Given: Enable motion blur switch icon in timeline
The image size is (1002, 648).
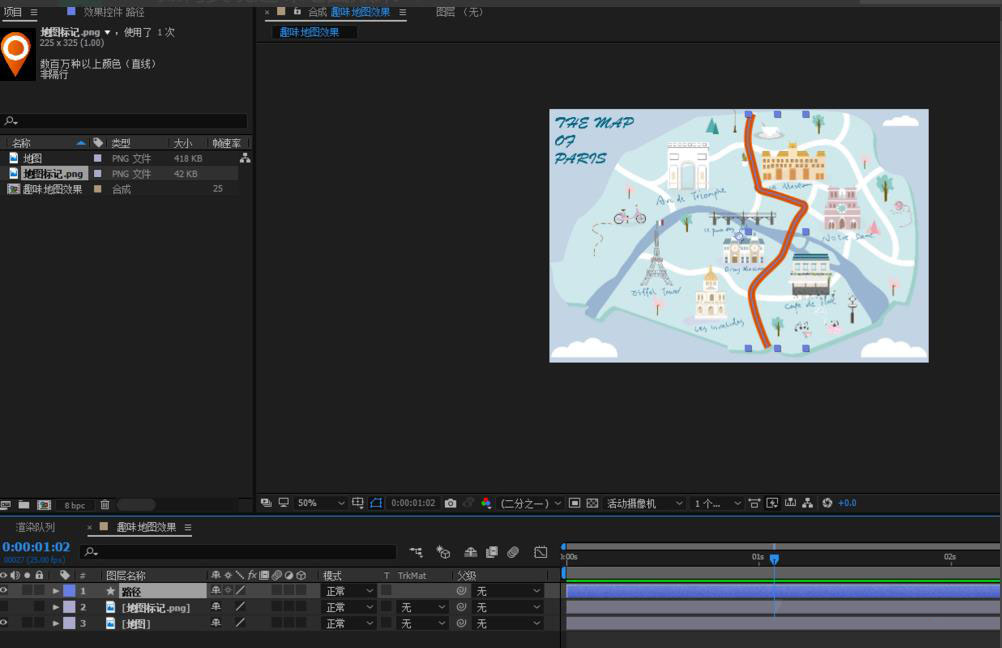Looking at the screenshot, I should pos(513,552).
